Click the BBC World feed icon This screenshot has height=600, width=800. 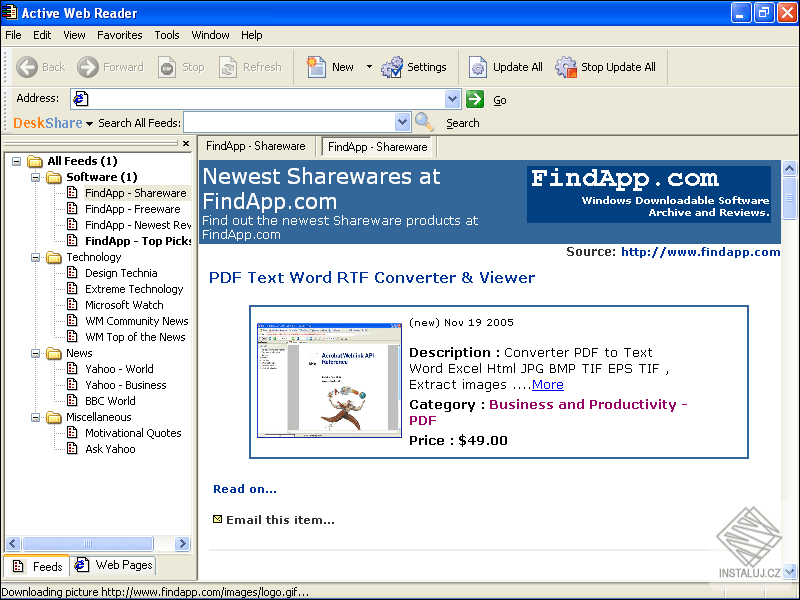tap(72, 400)
